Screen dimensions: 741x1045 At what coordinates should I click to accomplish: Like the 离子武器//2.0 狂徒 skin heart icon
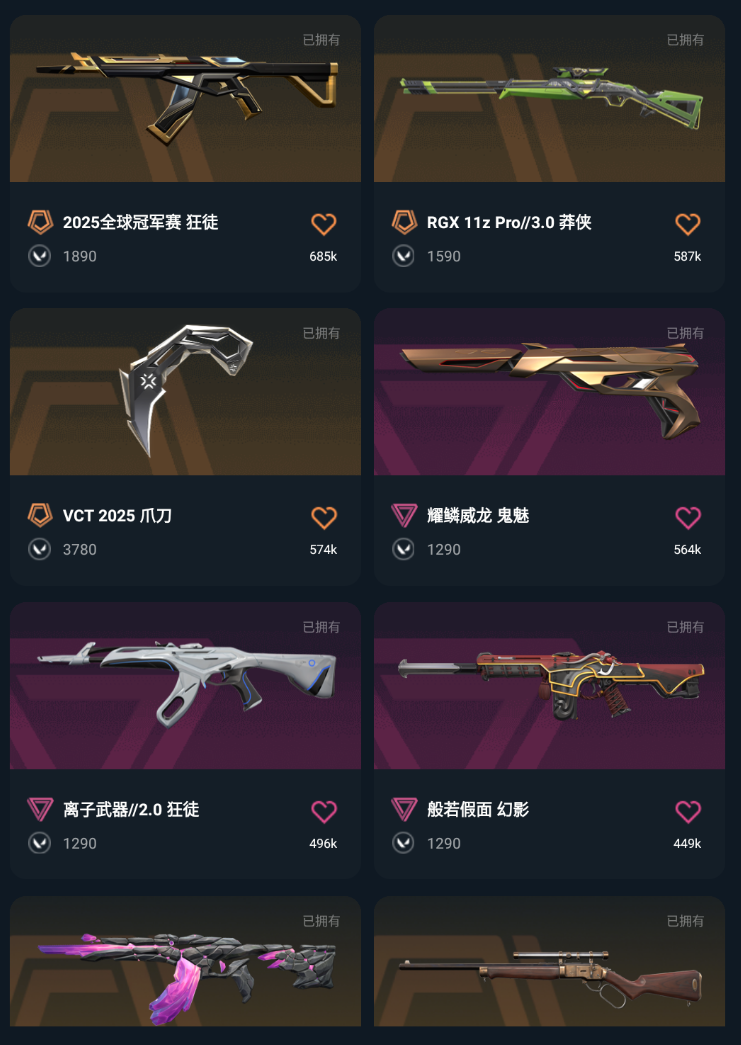click(324, 812)
